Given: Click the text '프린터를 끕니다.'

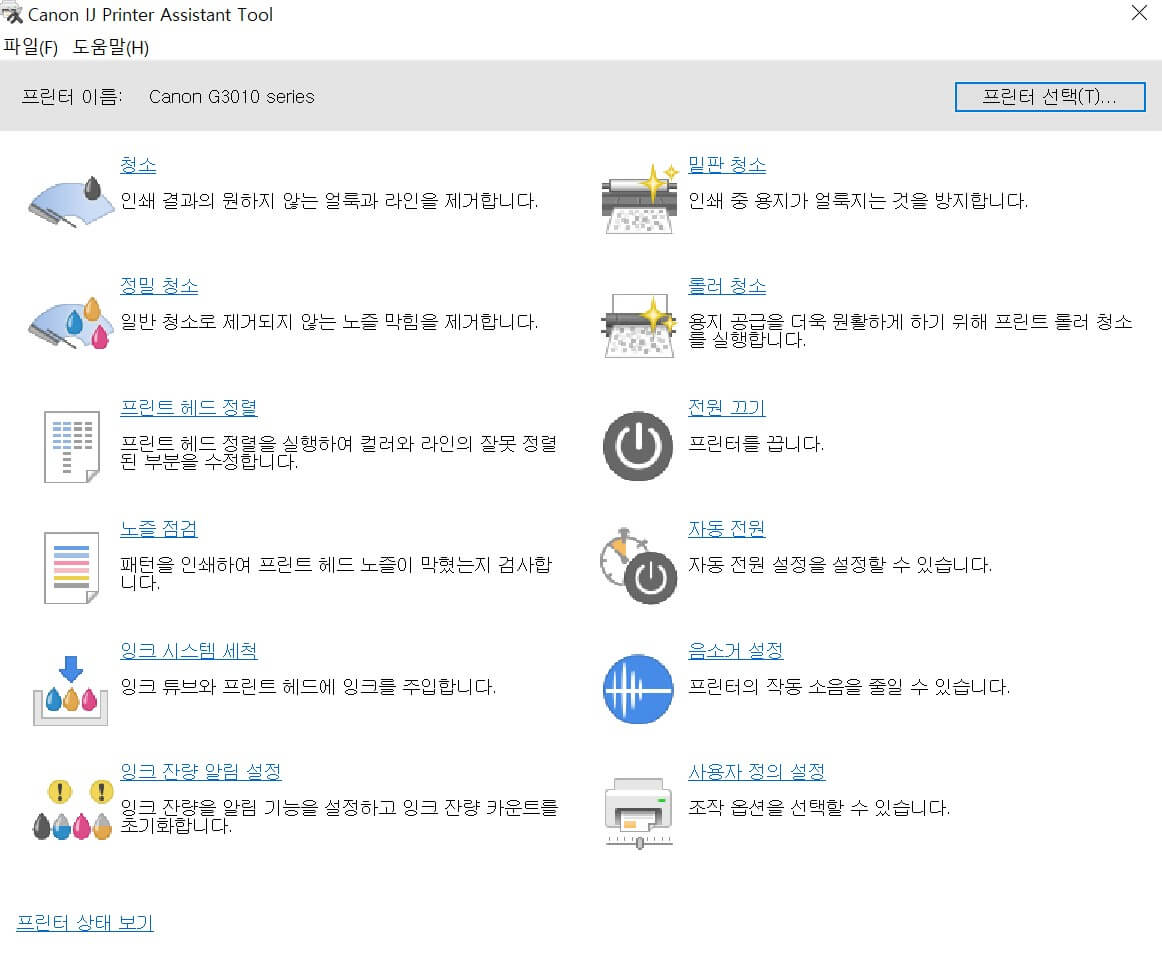Looking at the screenshot, I should tap(755, 444).
